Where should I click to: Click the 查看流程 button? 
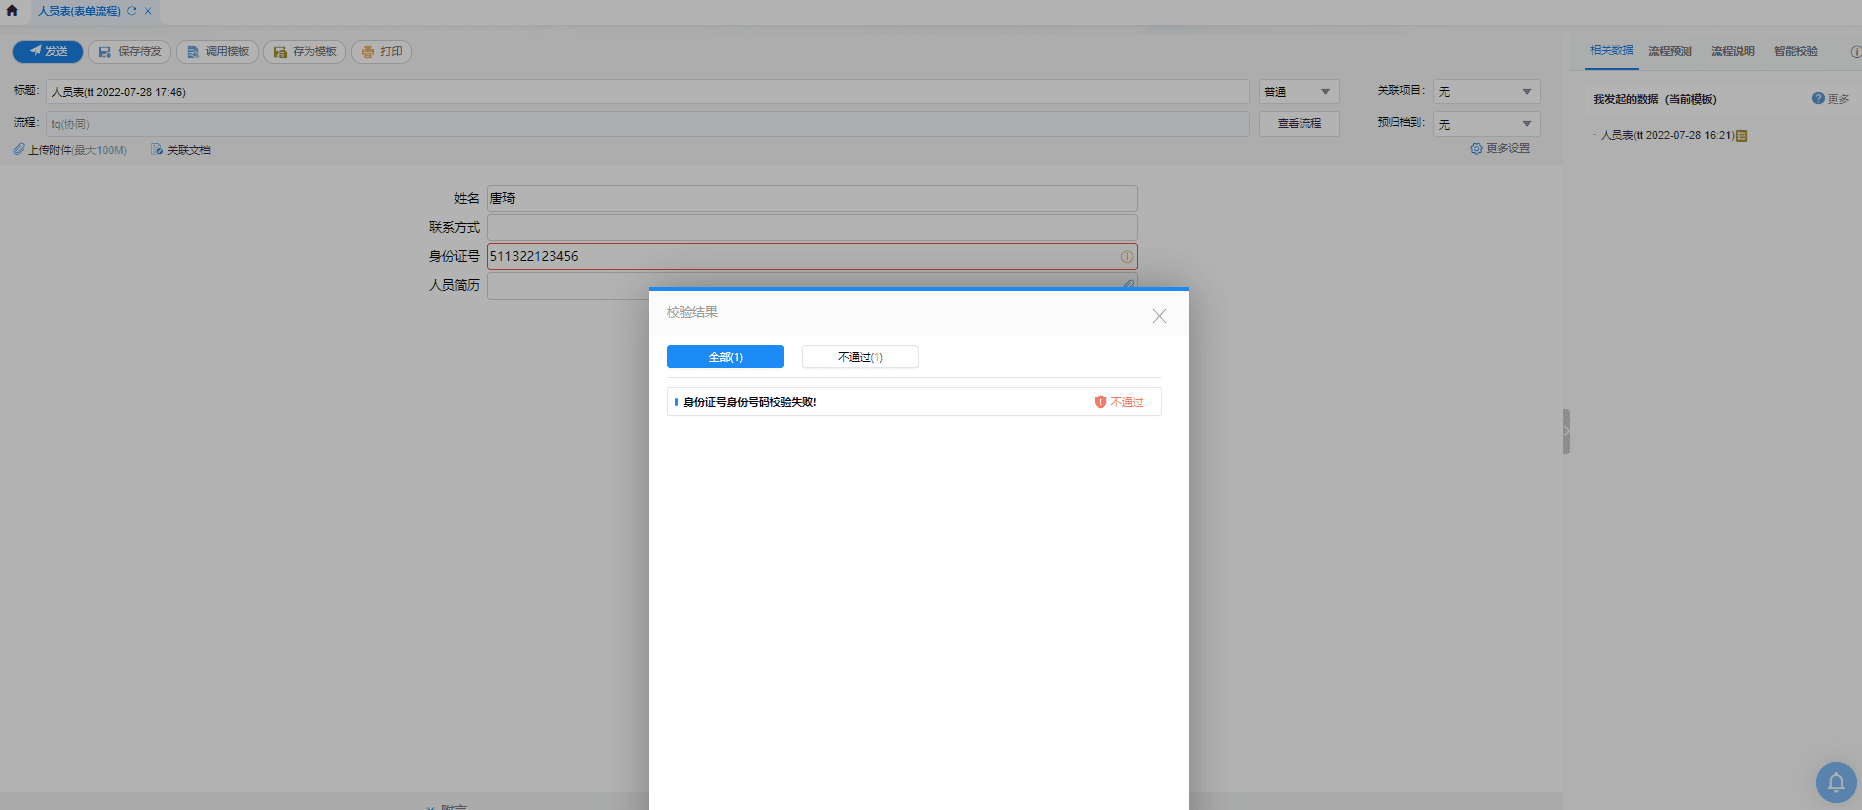[1299, 124]
